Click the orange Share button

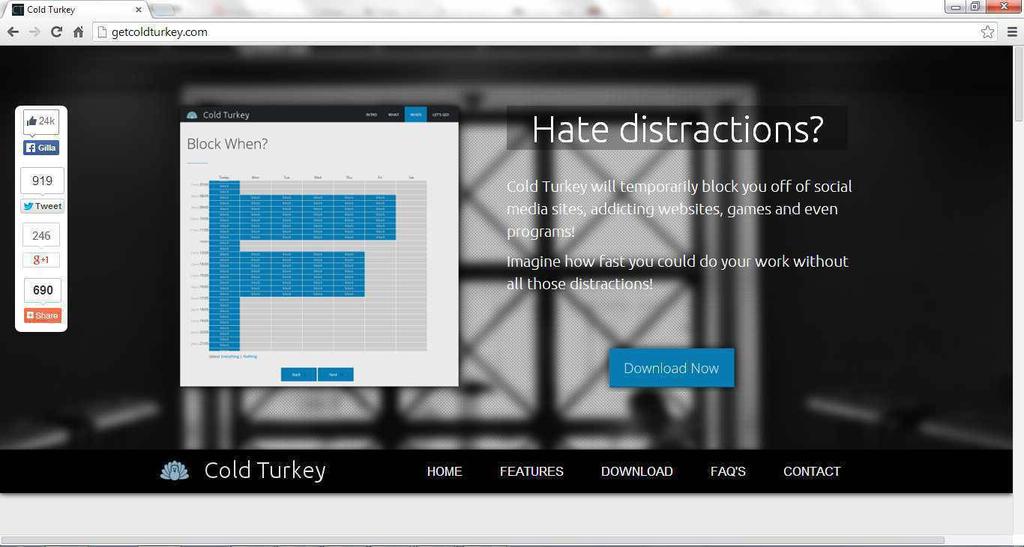[42, 315]
